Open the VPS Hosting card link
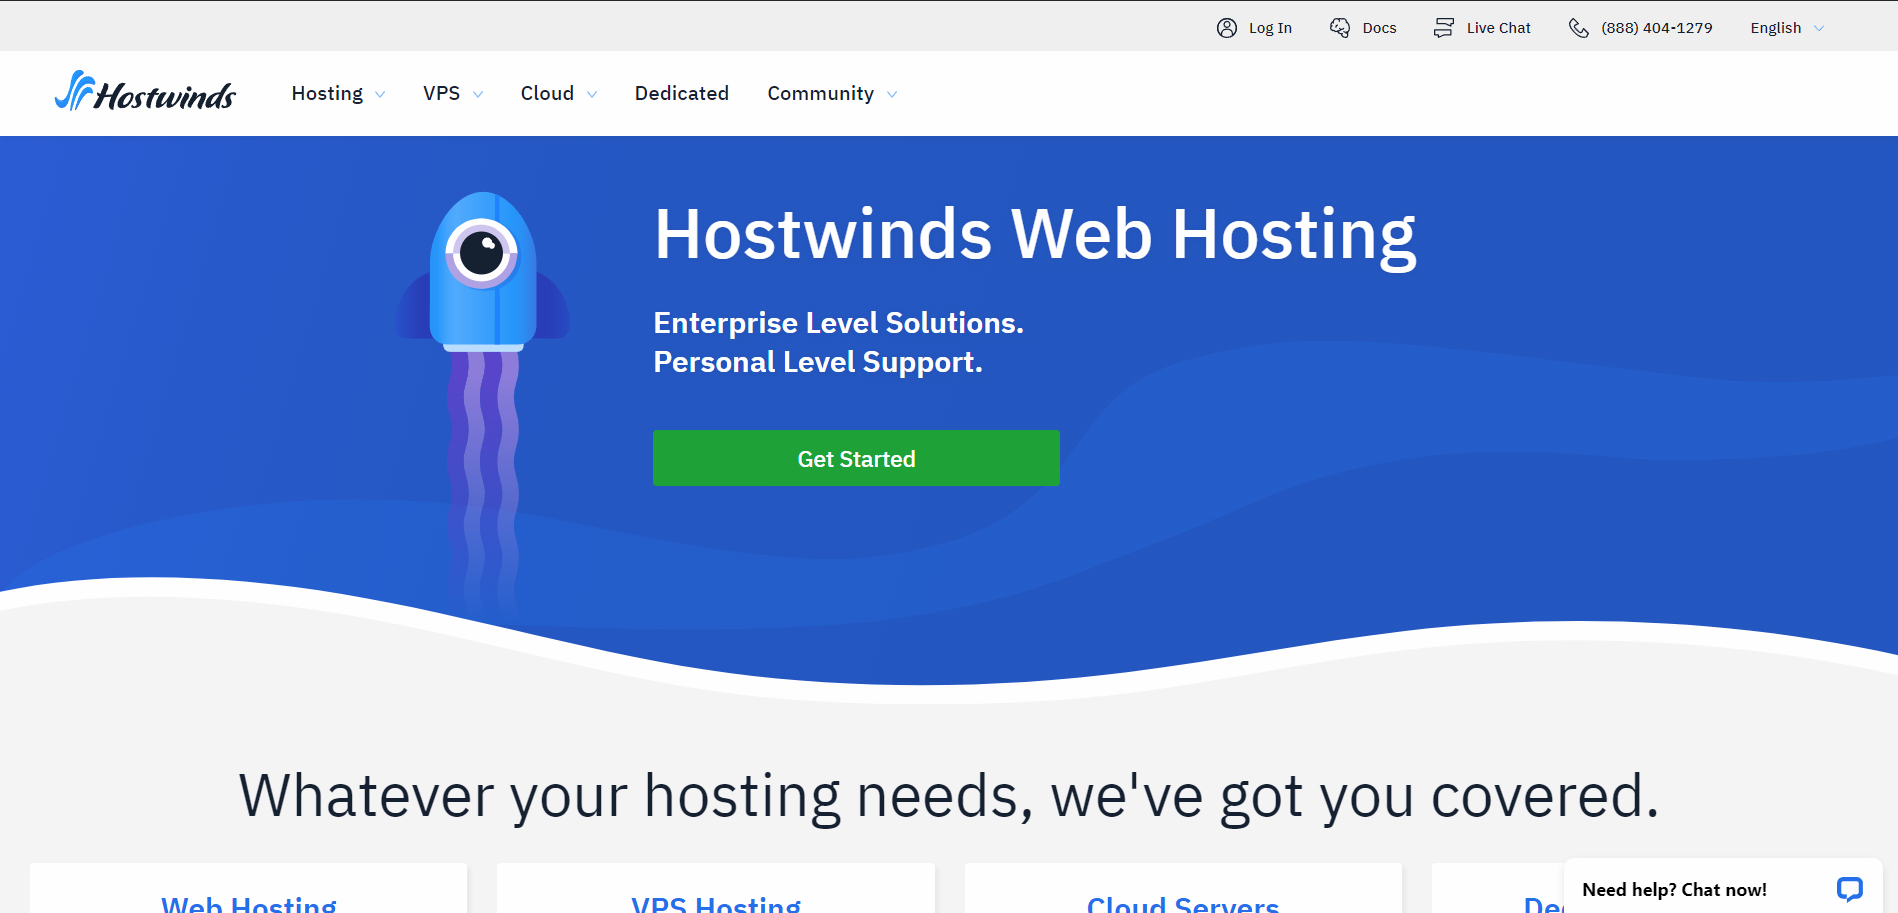The height and width of the screenshot is (913, 1898). 716,903
